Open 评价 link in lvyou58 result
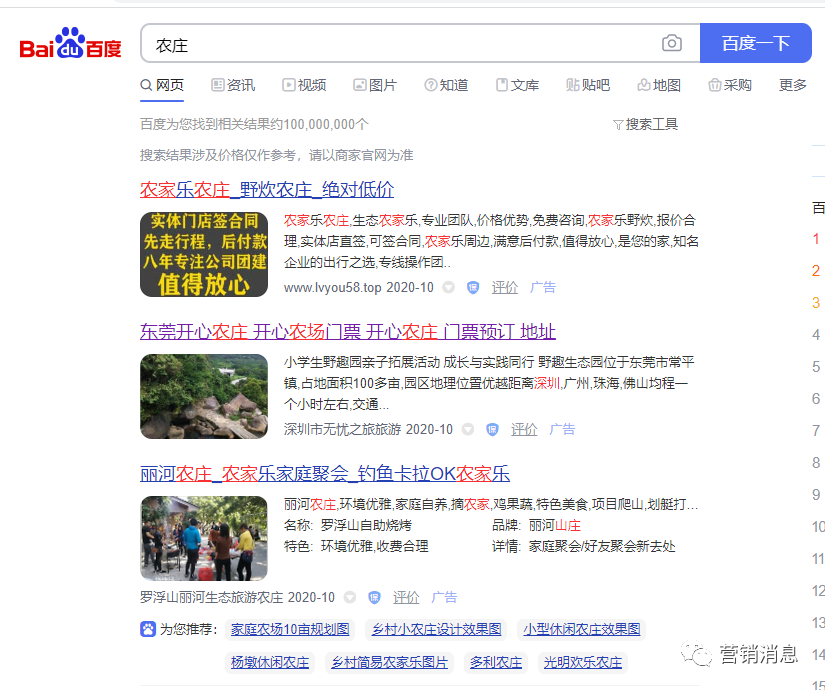The image size is (825, 690). pyautogui.click(x=505, y=287)
